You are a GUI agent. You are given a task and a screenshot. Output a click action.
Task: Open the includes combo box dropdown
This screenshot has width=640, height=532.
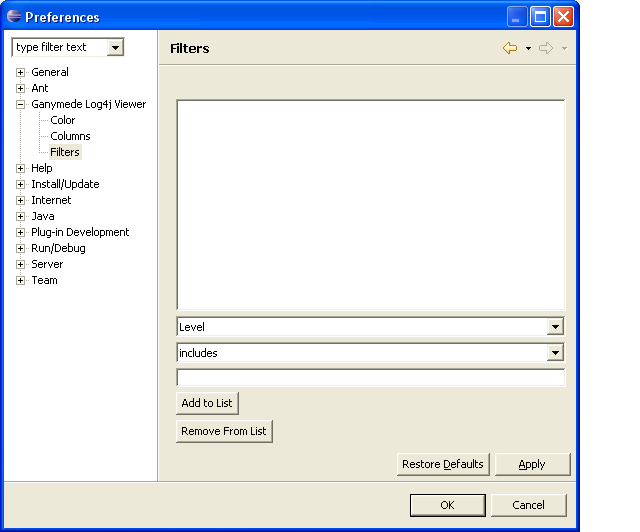point(555,353)
